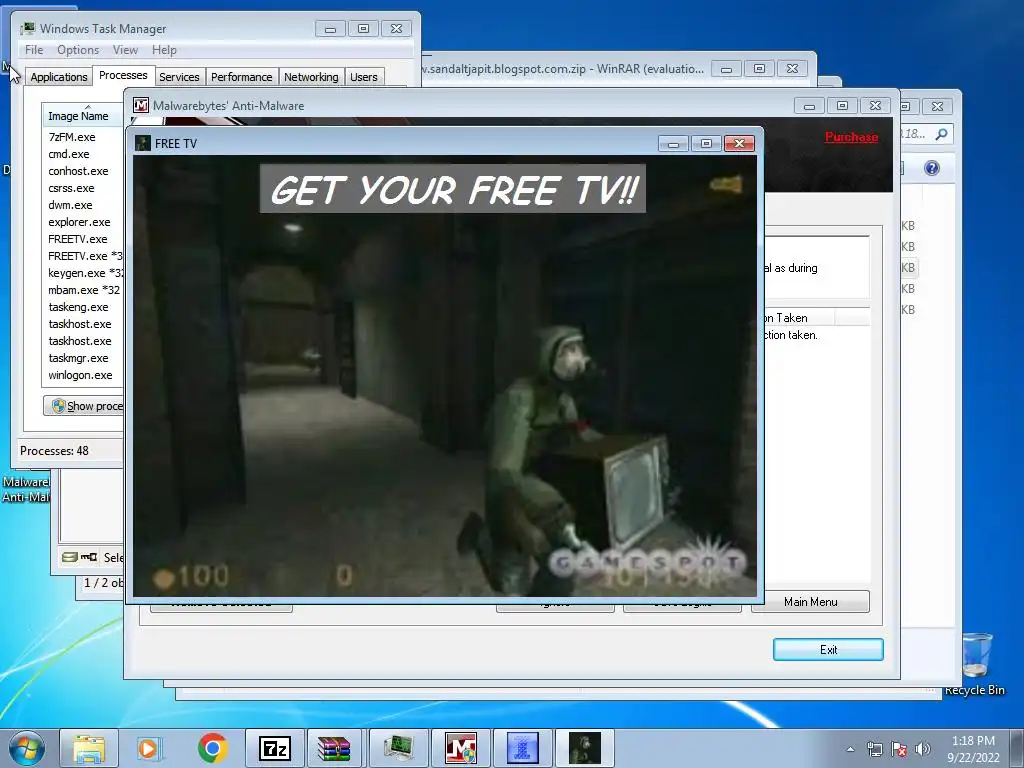Open Help menu in Task Manager
The height and width of the screenshot is (768, 1024).
pos(164,50)
